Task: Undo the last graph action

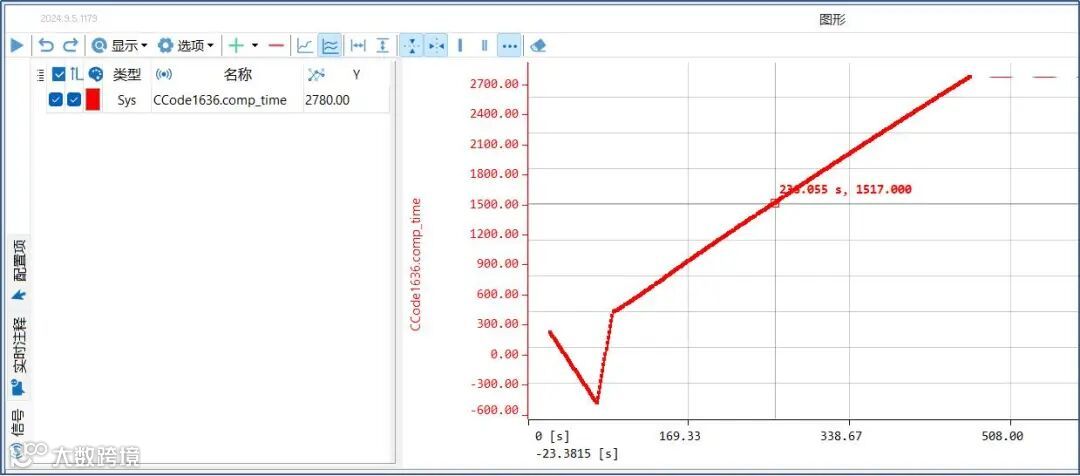Action: click(x=46, y=45)
